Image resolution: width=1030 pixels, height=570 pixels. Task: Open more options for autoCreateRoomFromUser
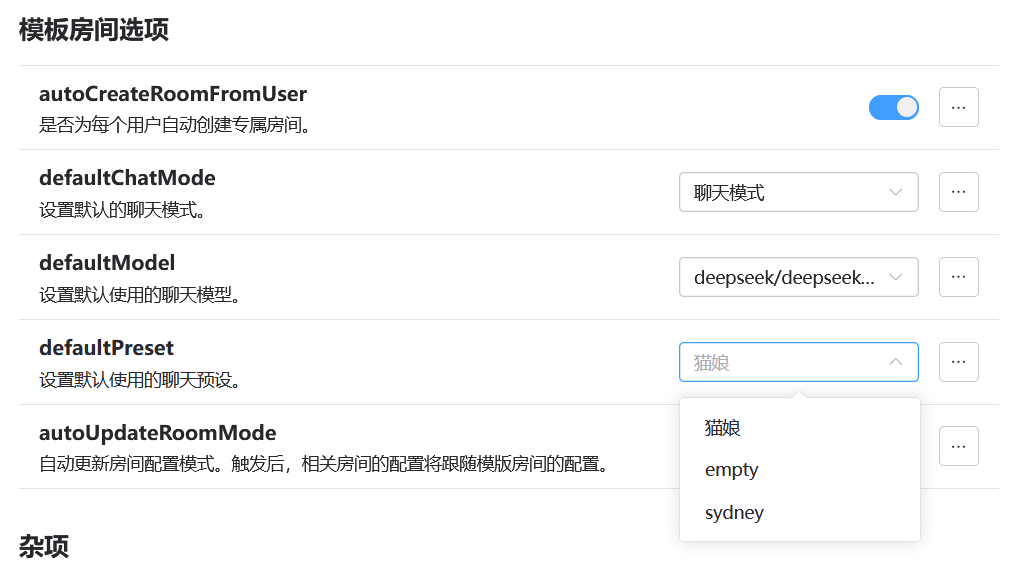click(x=958, y=107)
